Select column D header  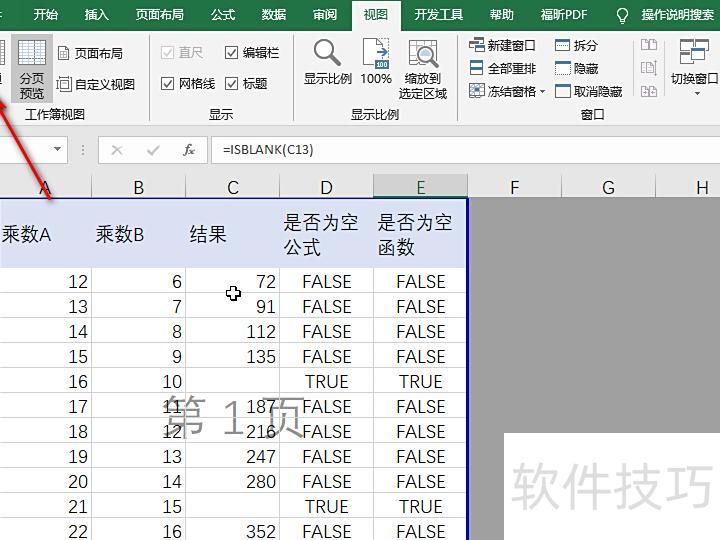point(326,187)
